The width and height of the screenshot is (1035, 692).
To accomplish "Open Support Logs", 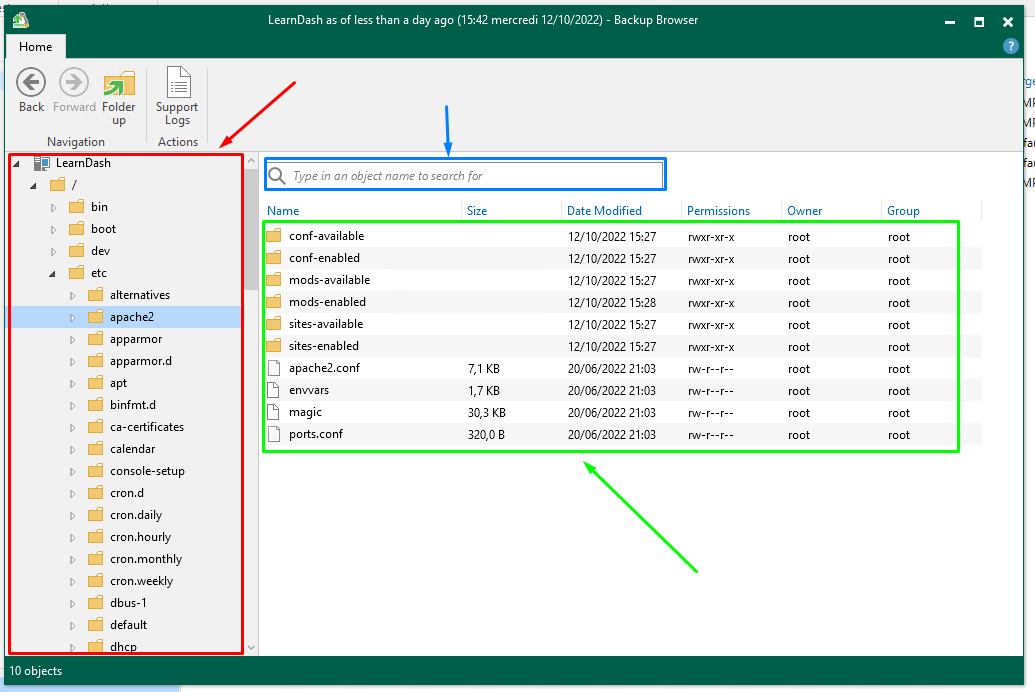I will tap(178, 96).
